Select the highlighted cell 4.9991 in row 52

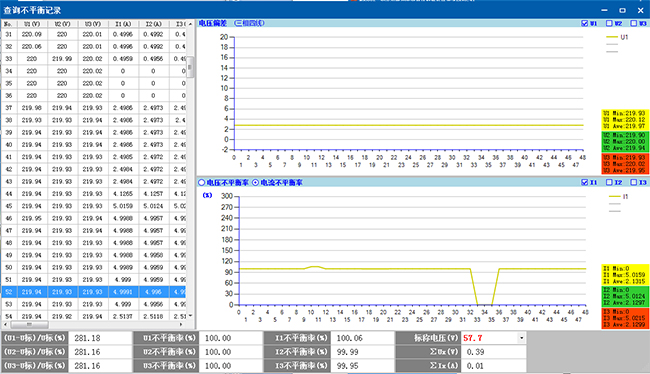click(123, 292)
